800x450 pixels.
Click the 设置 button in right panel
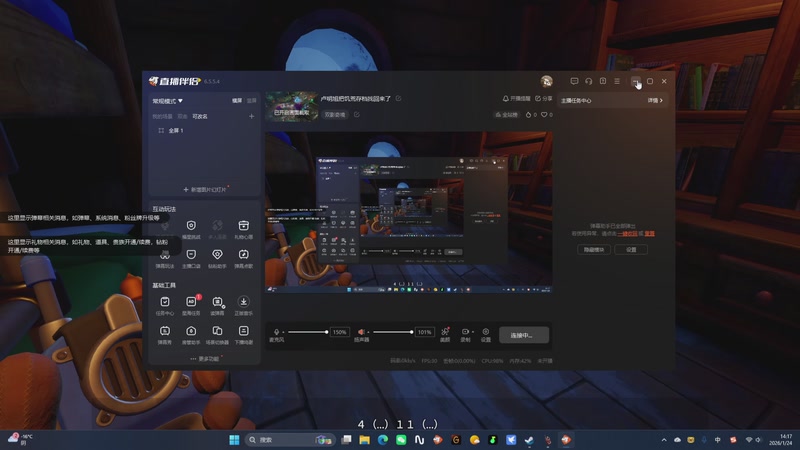(x=631, y=249)
